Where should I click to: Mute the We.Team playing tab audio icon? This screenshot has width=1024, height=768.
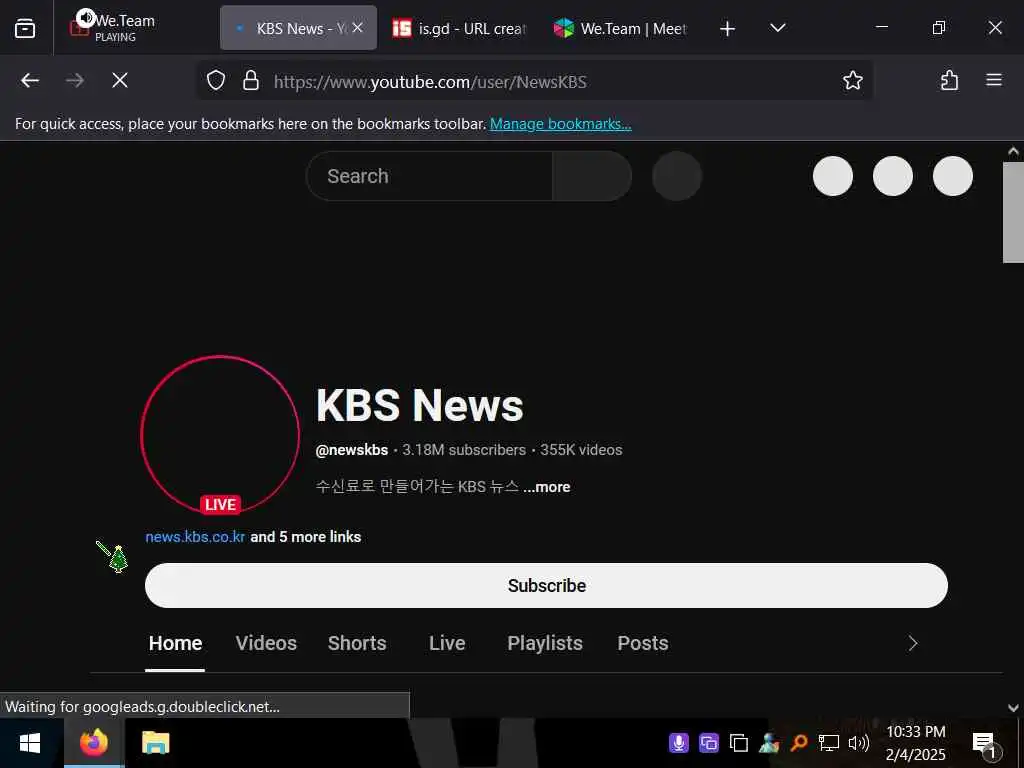coord(86,18)
